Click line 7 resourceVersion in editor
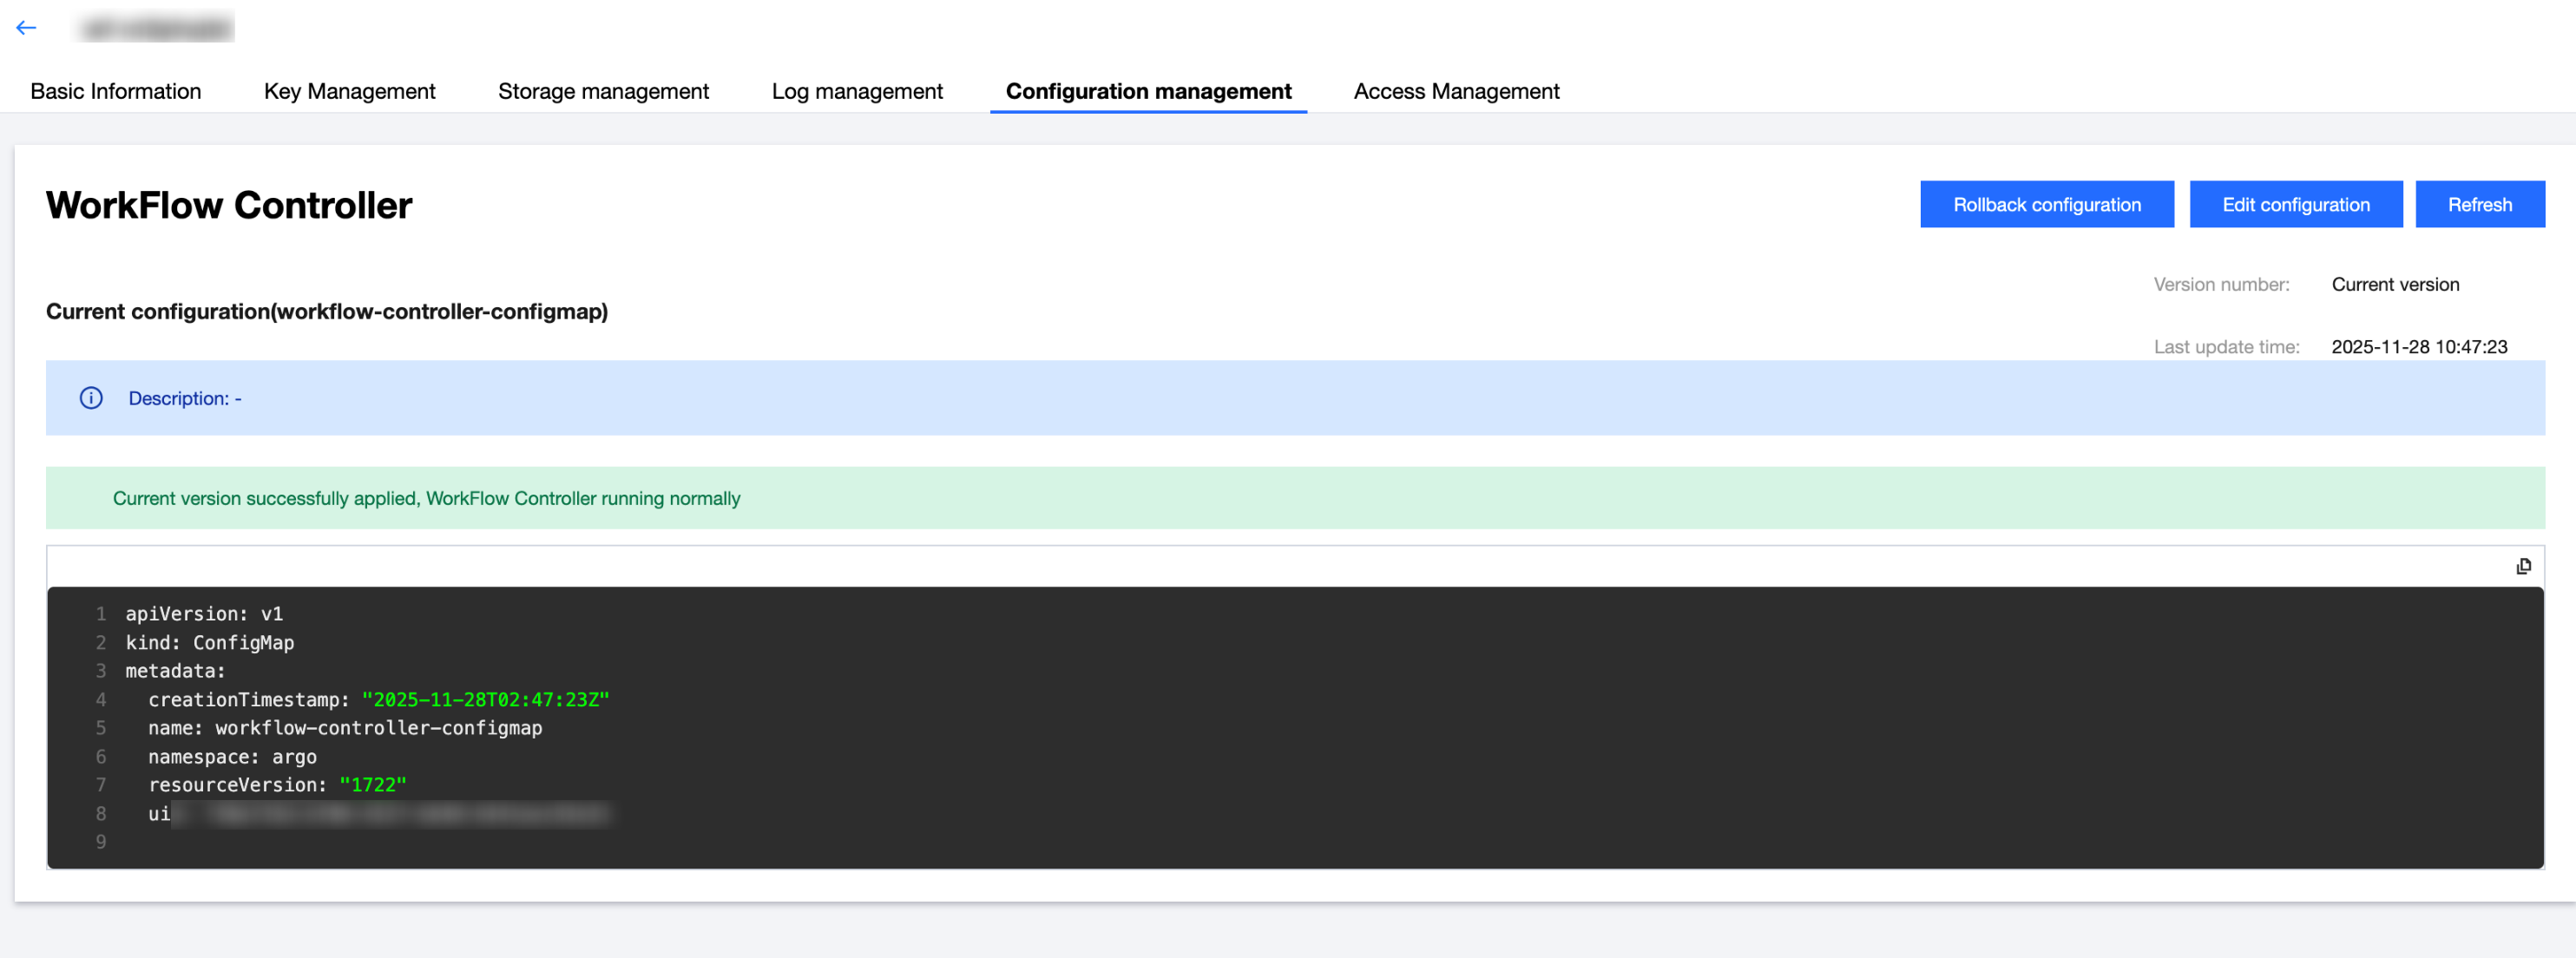The width and height of the screenshot is (2576, 958). (277, 785)
